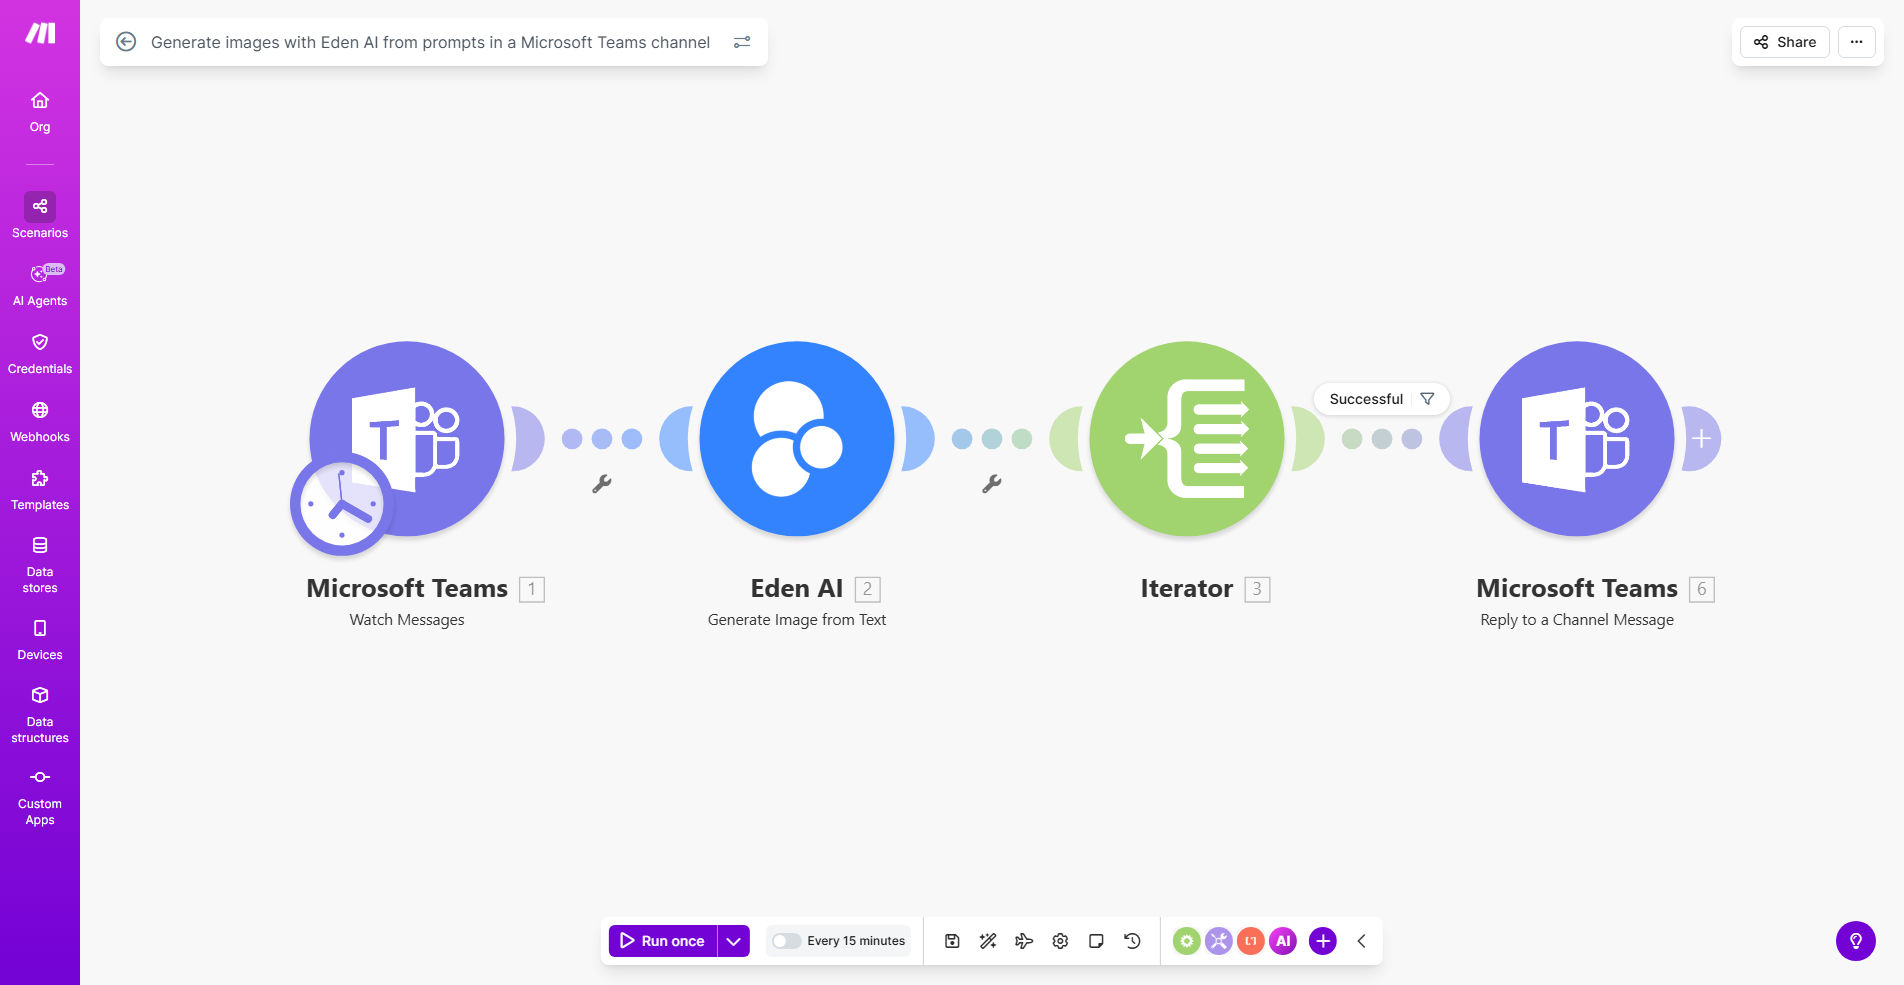Click the Every 15 minutes schedule label

[856, 941]
